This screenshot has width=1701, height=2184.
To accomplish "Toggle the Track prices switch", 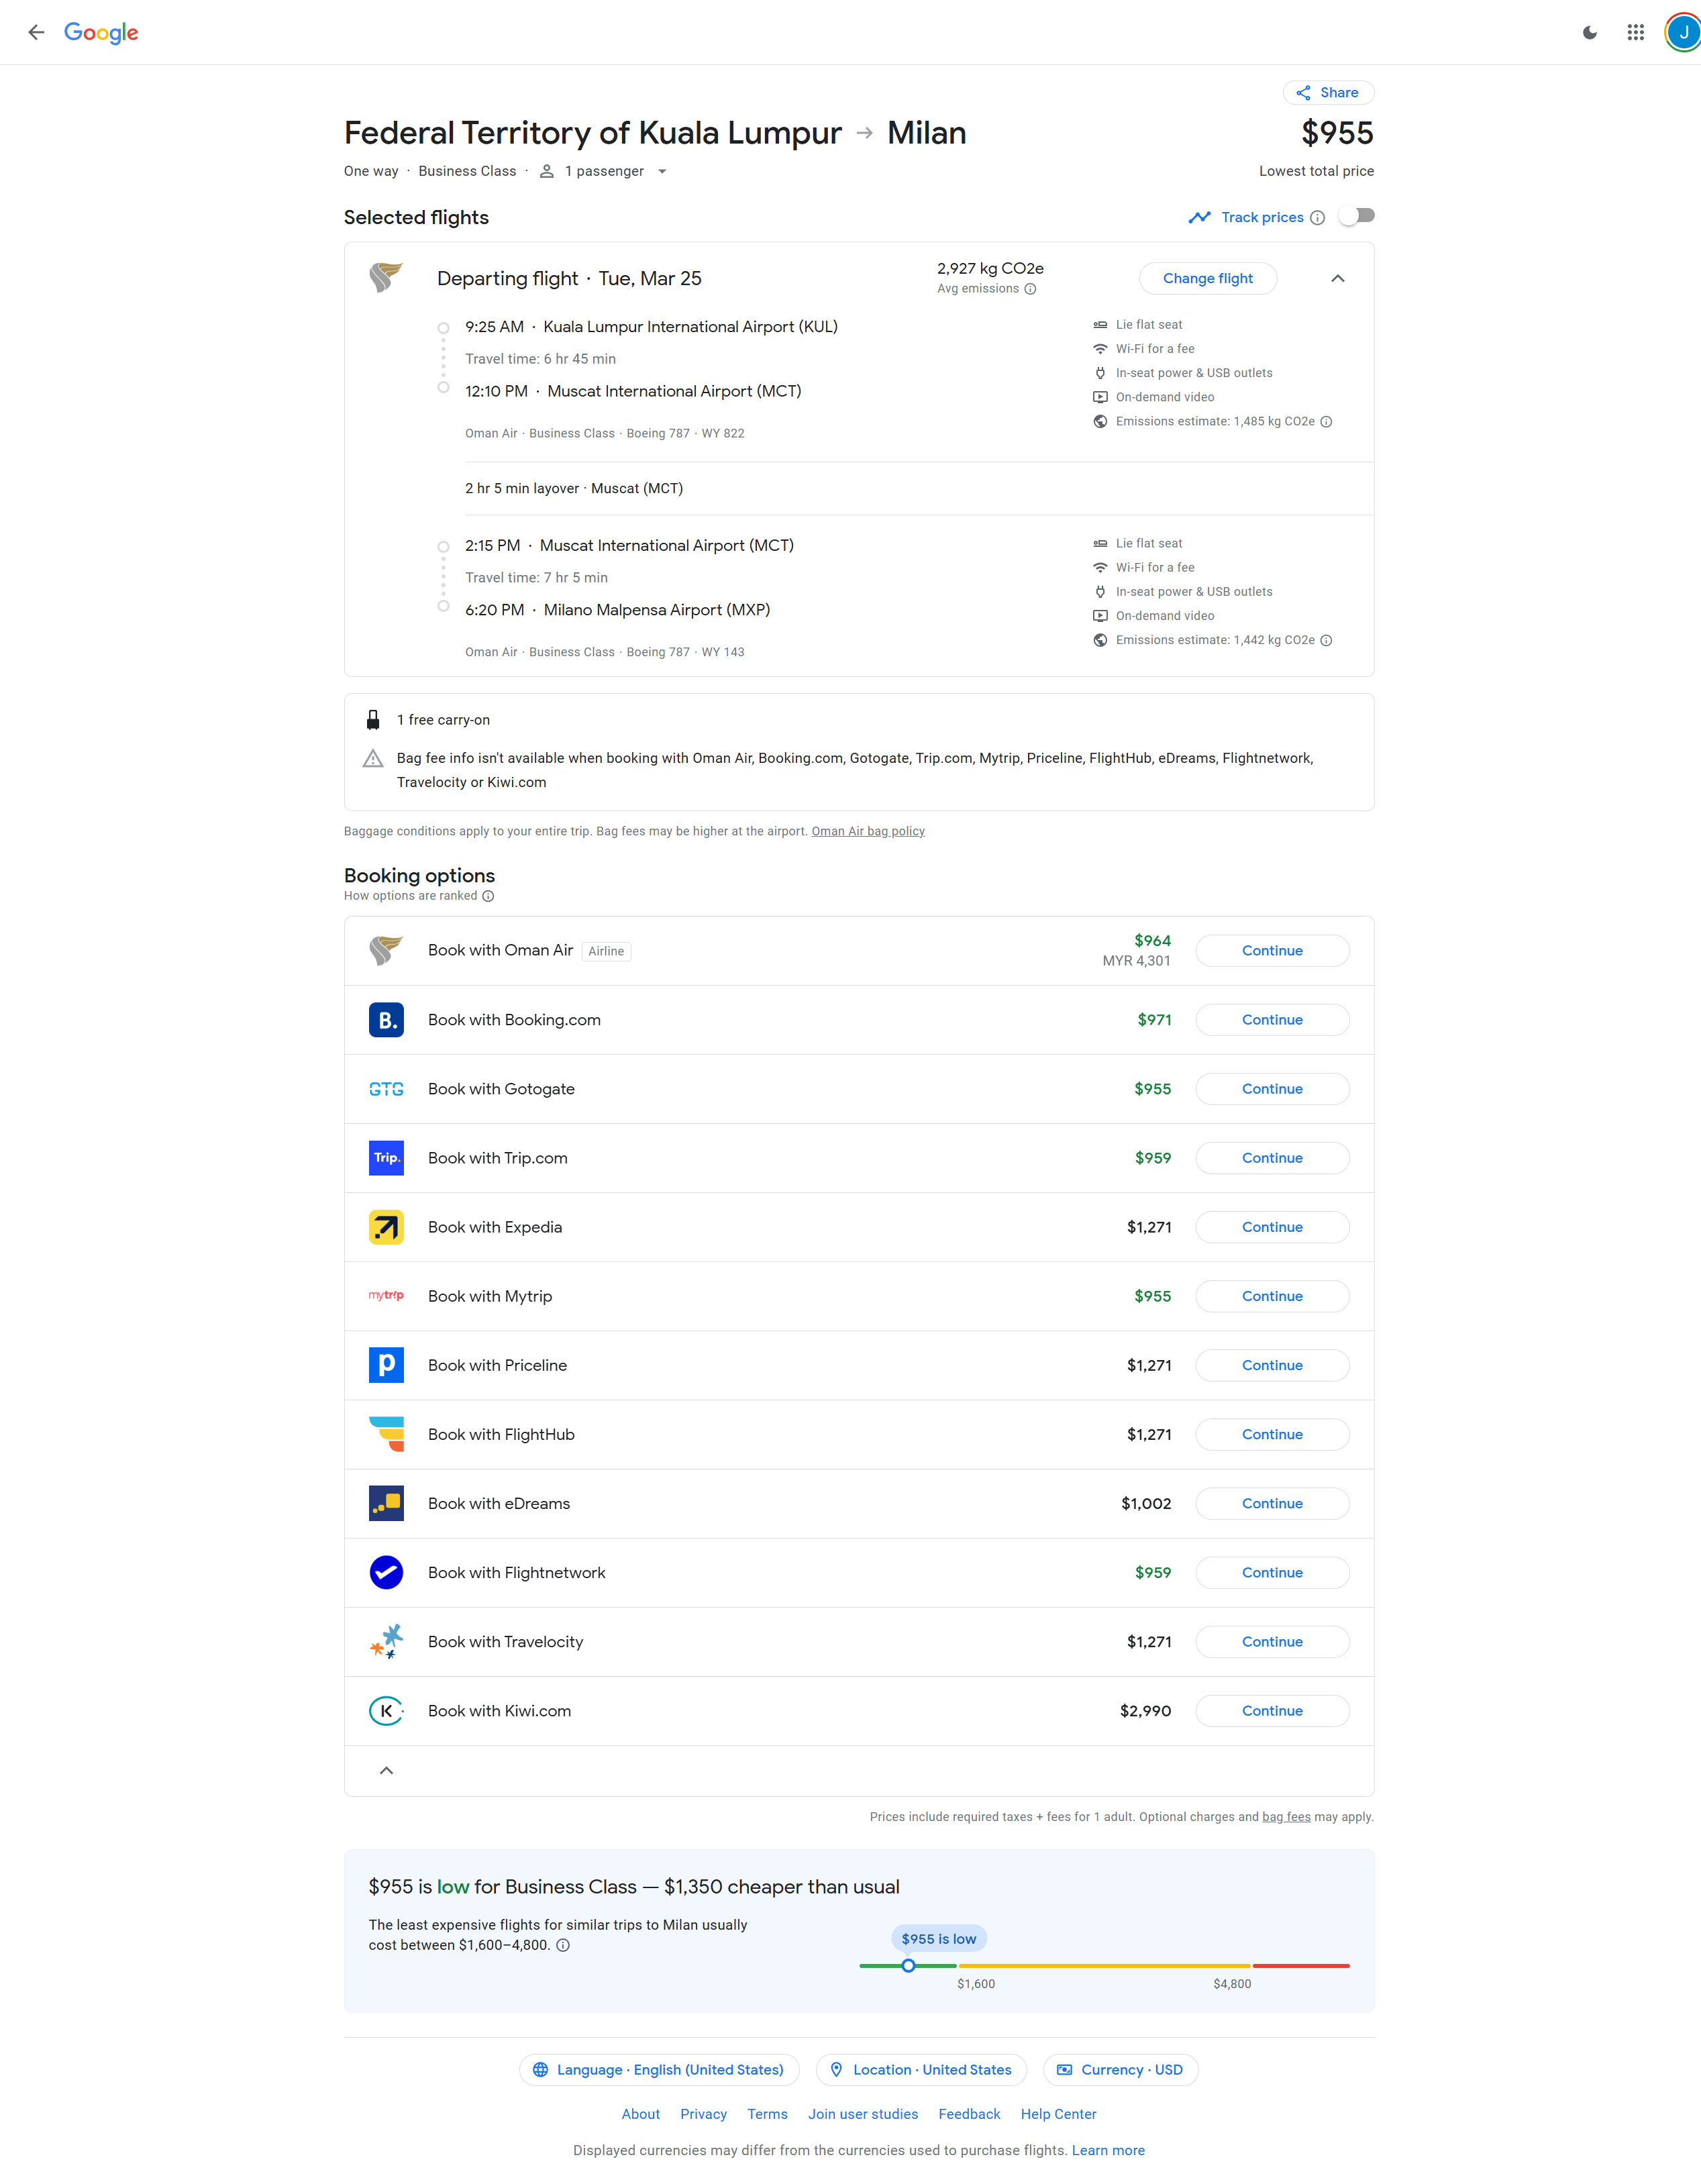I will (1357, 216).
